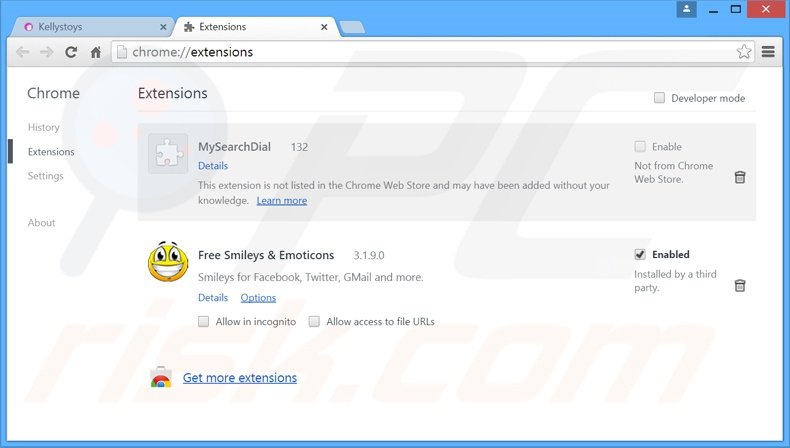Close the Extensions tab
Screen dimensions: 790x448
pyautogui.click(x=324, y=27)
